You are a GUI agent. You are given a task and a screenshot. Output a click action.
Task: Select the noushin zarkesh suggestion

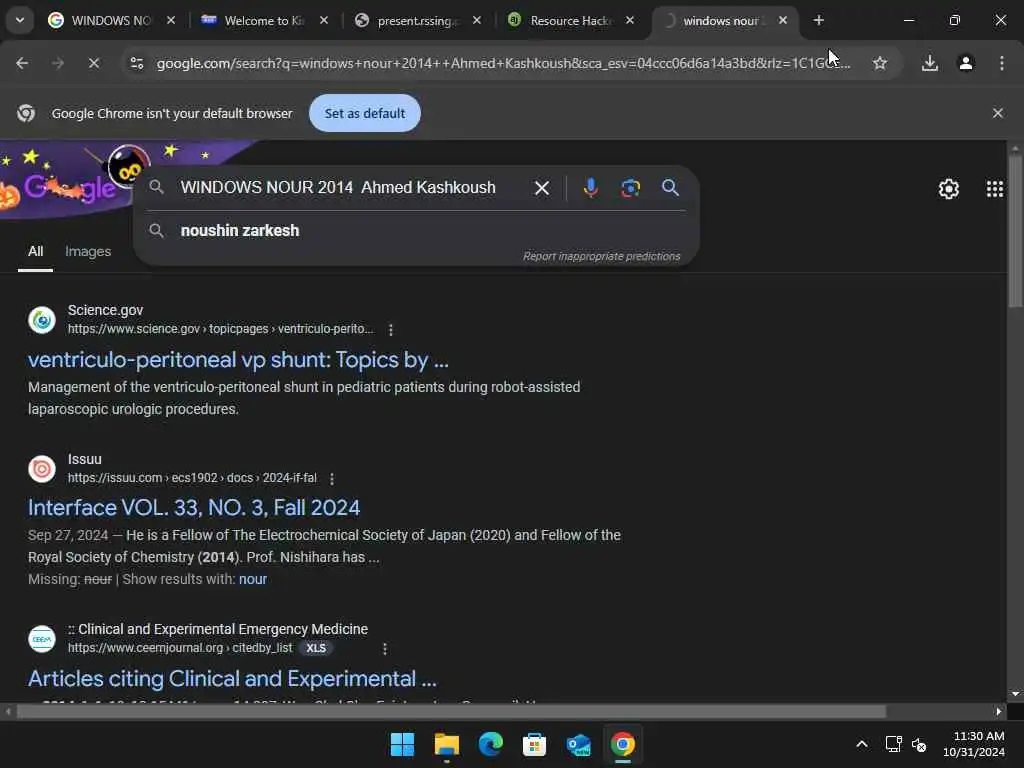[x=240, y=231]
